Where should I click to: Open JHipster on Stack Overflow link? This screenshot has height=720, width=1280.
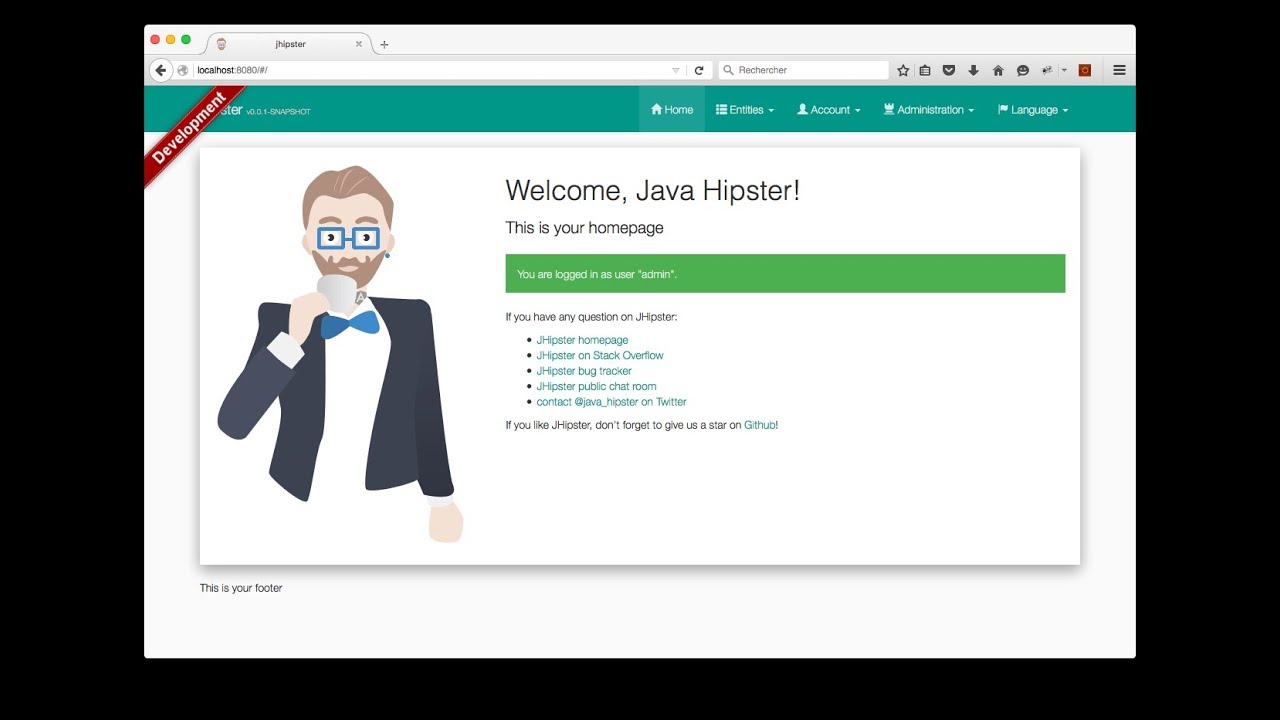pos(600,355)
